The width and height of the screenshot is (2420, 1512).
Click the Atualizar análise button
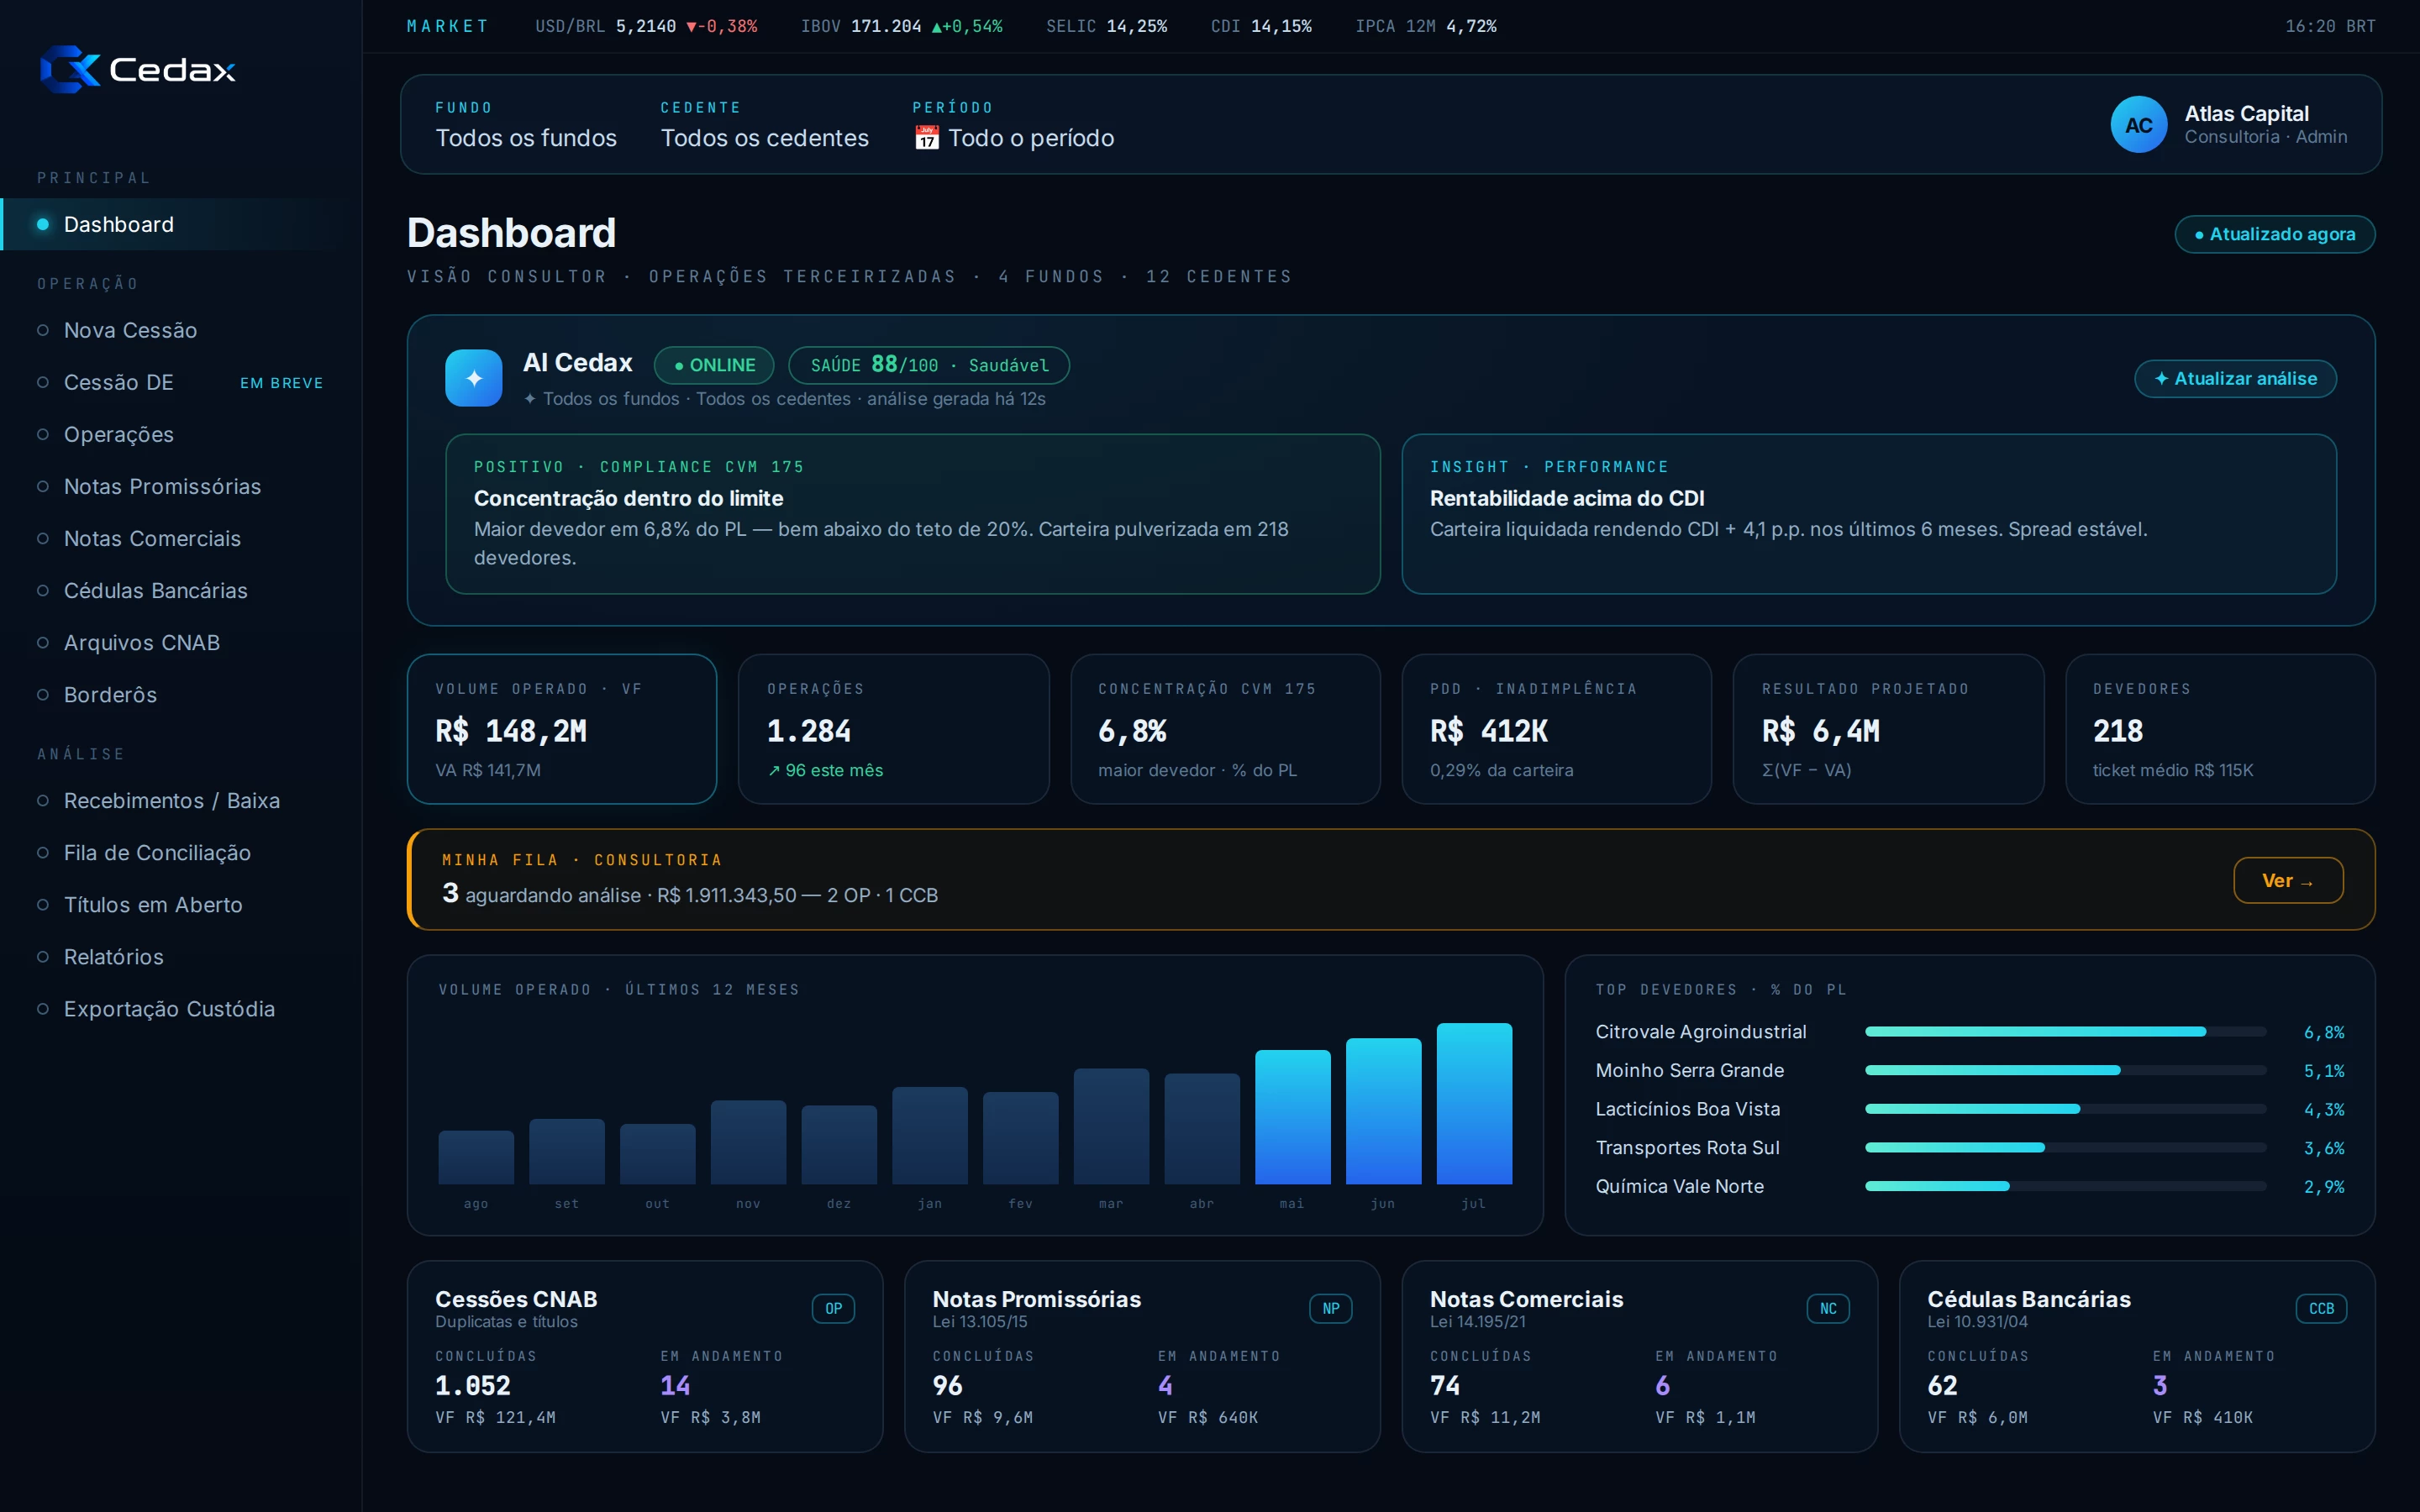click(x=2235, y=378)
